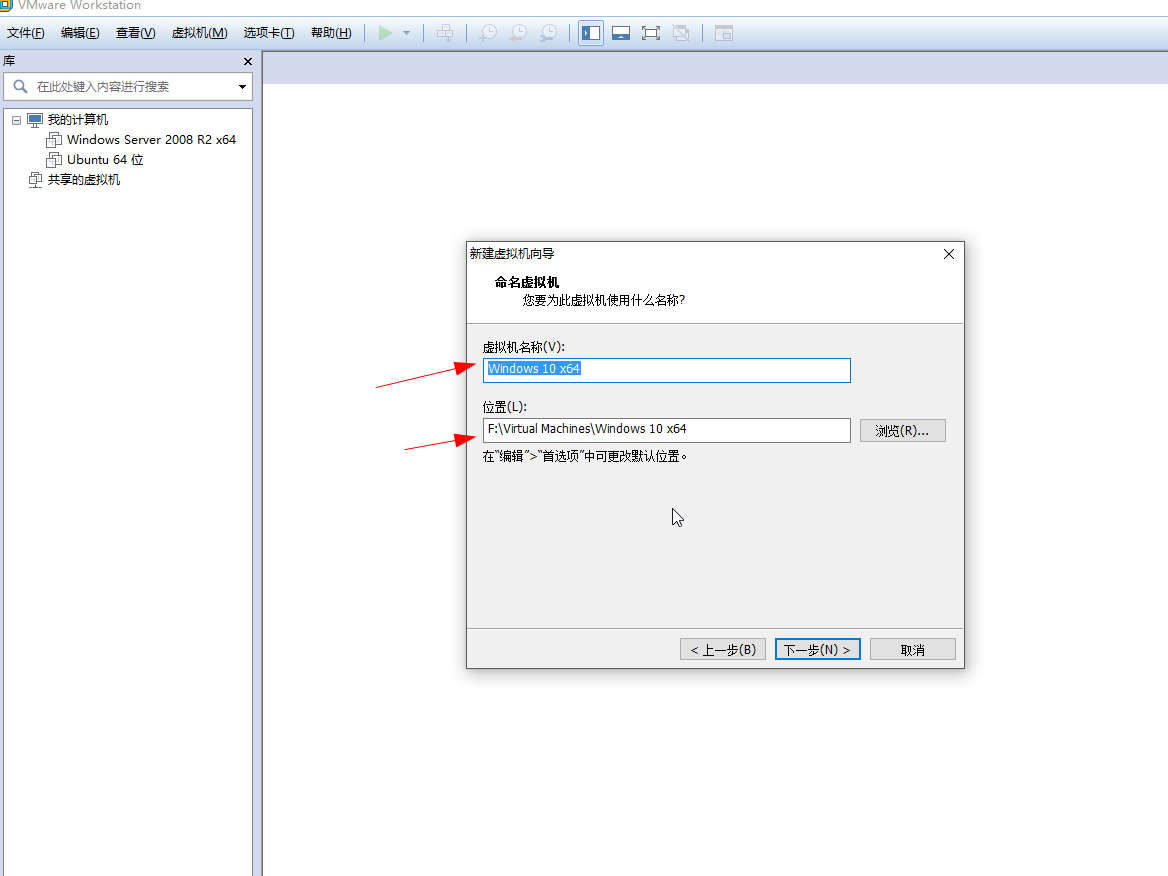The width and height of the screenshot is (1168, 876).
Task: Select 共享的虚拟机 in the library
Action: [83, 180]
